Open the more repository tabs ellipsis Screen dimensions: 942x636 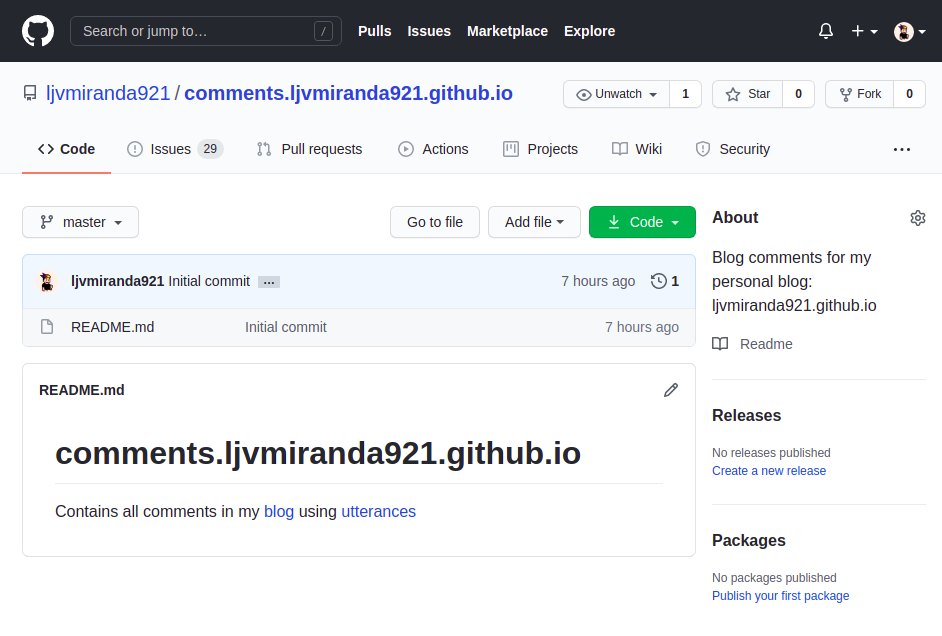coord(902,149)
